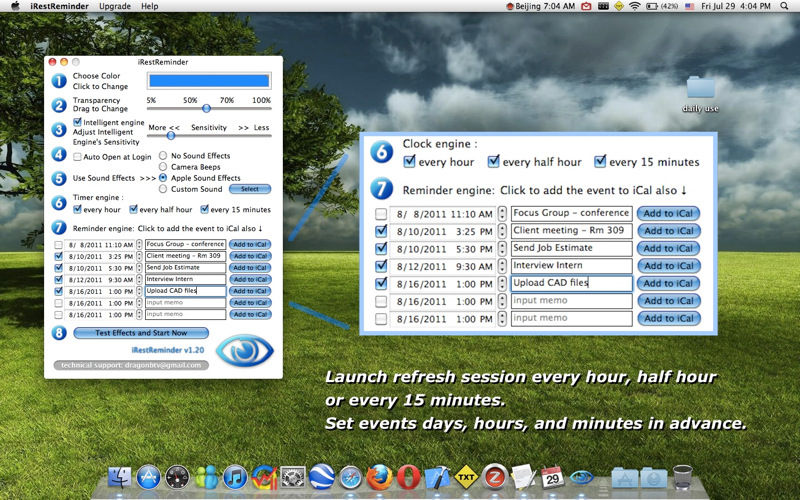Launch Firefox from the Dock
Image resolution: width=800 pixels, height=500 pixels.
pyautogui.click(x=380, y=478)
